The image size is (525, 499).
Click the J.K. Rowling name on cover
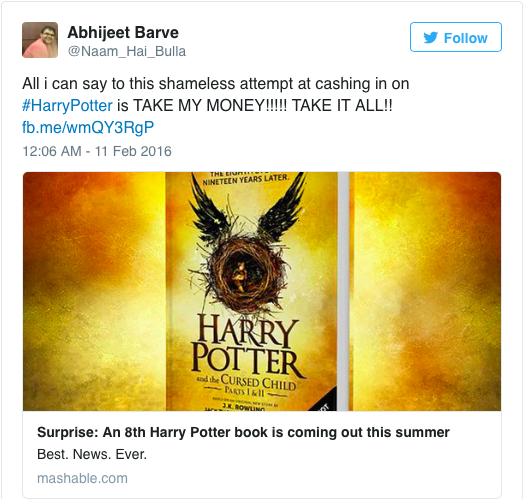coord(243,407)
